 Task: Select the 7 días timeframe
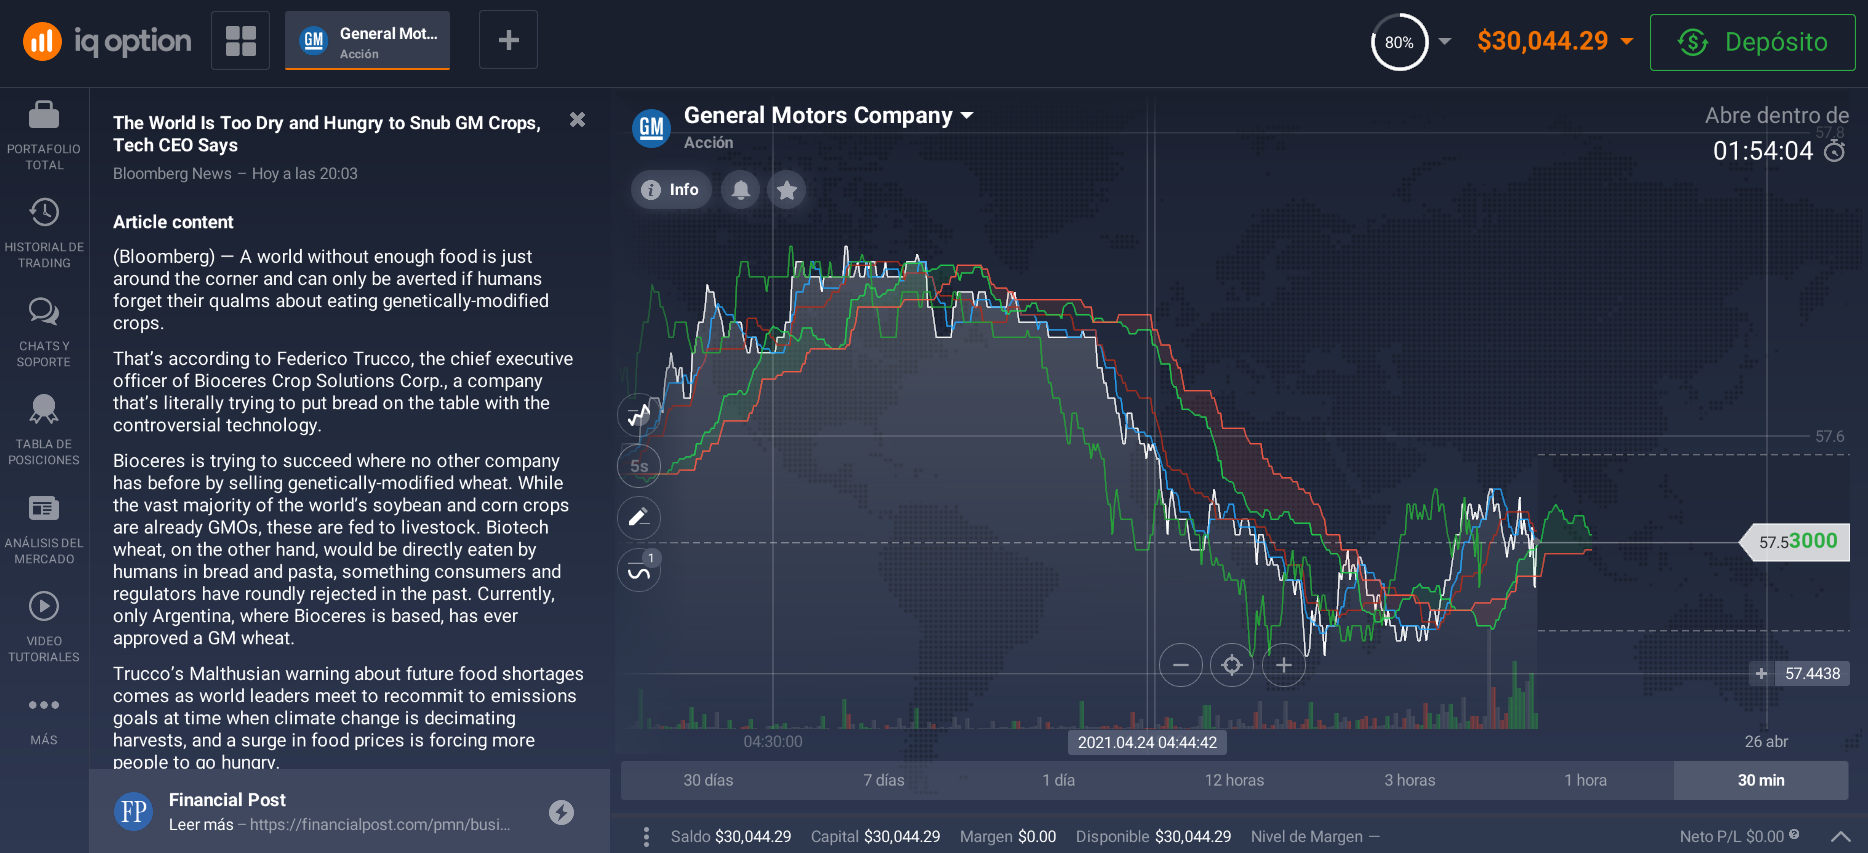[x=884, y=781]
